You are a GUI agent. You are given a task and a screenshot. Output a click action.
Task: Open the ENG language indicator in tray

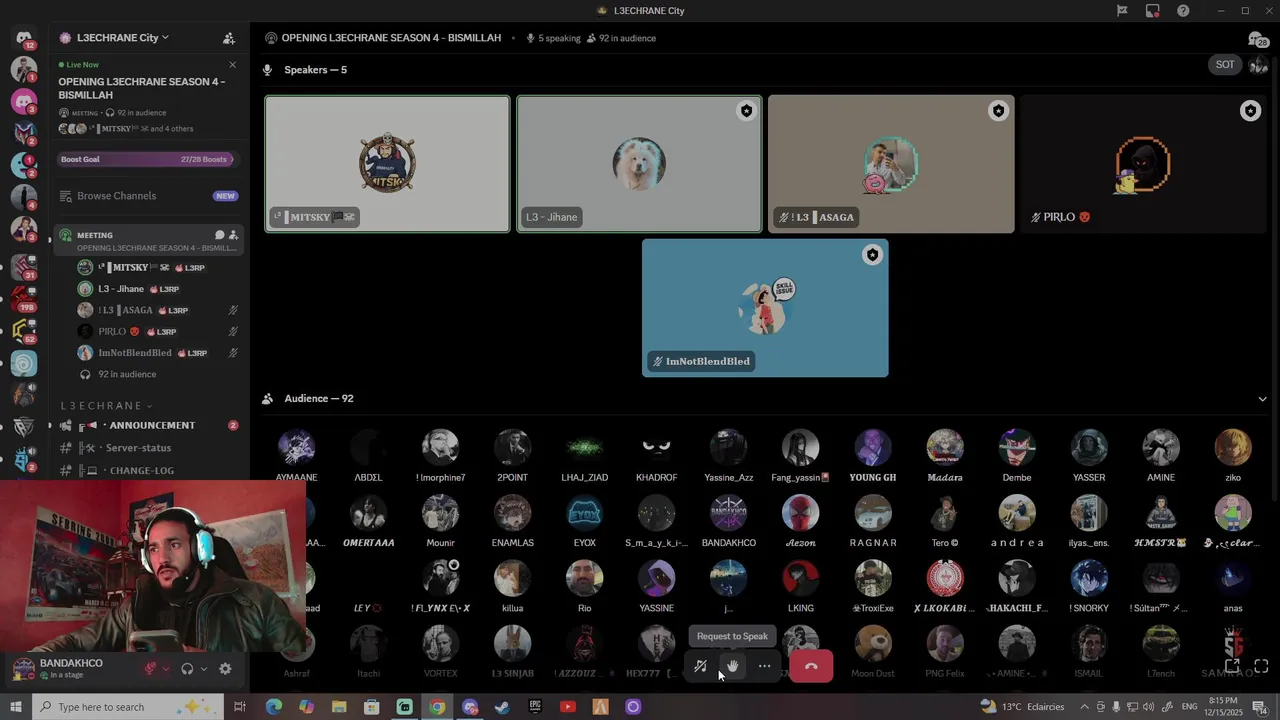(1189, 707)
